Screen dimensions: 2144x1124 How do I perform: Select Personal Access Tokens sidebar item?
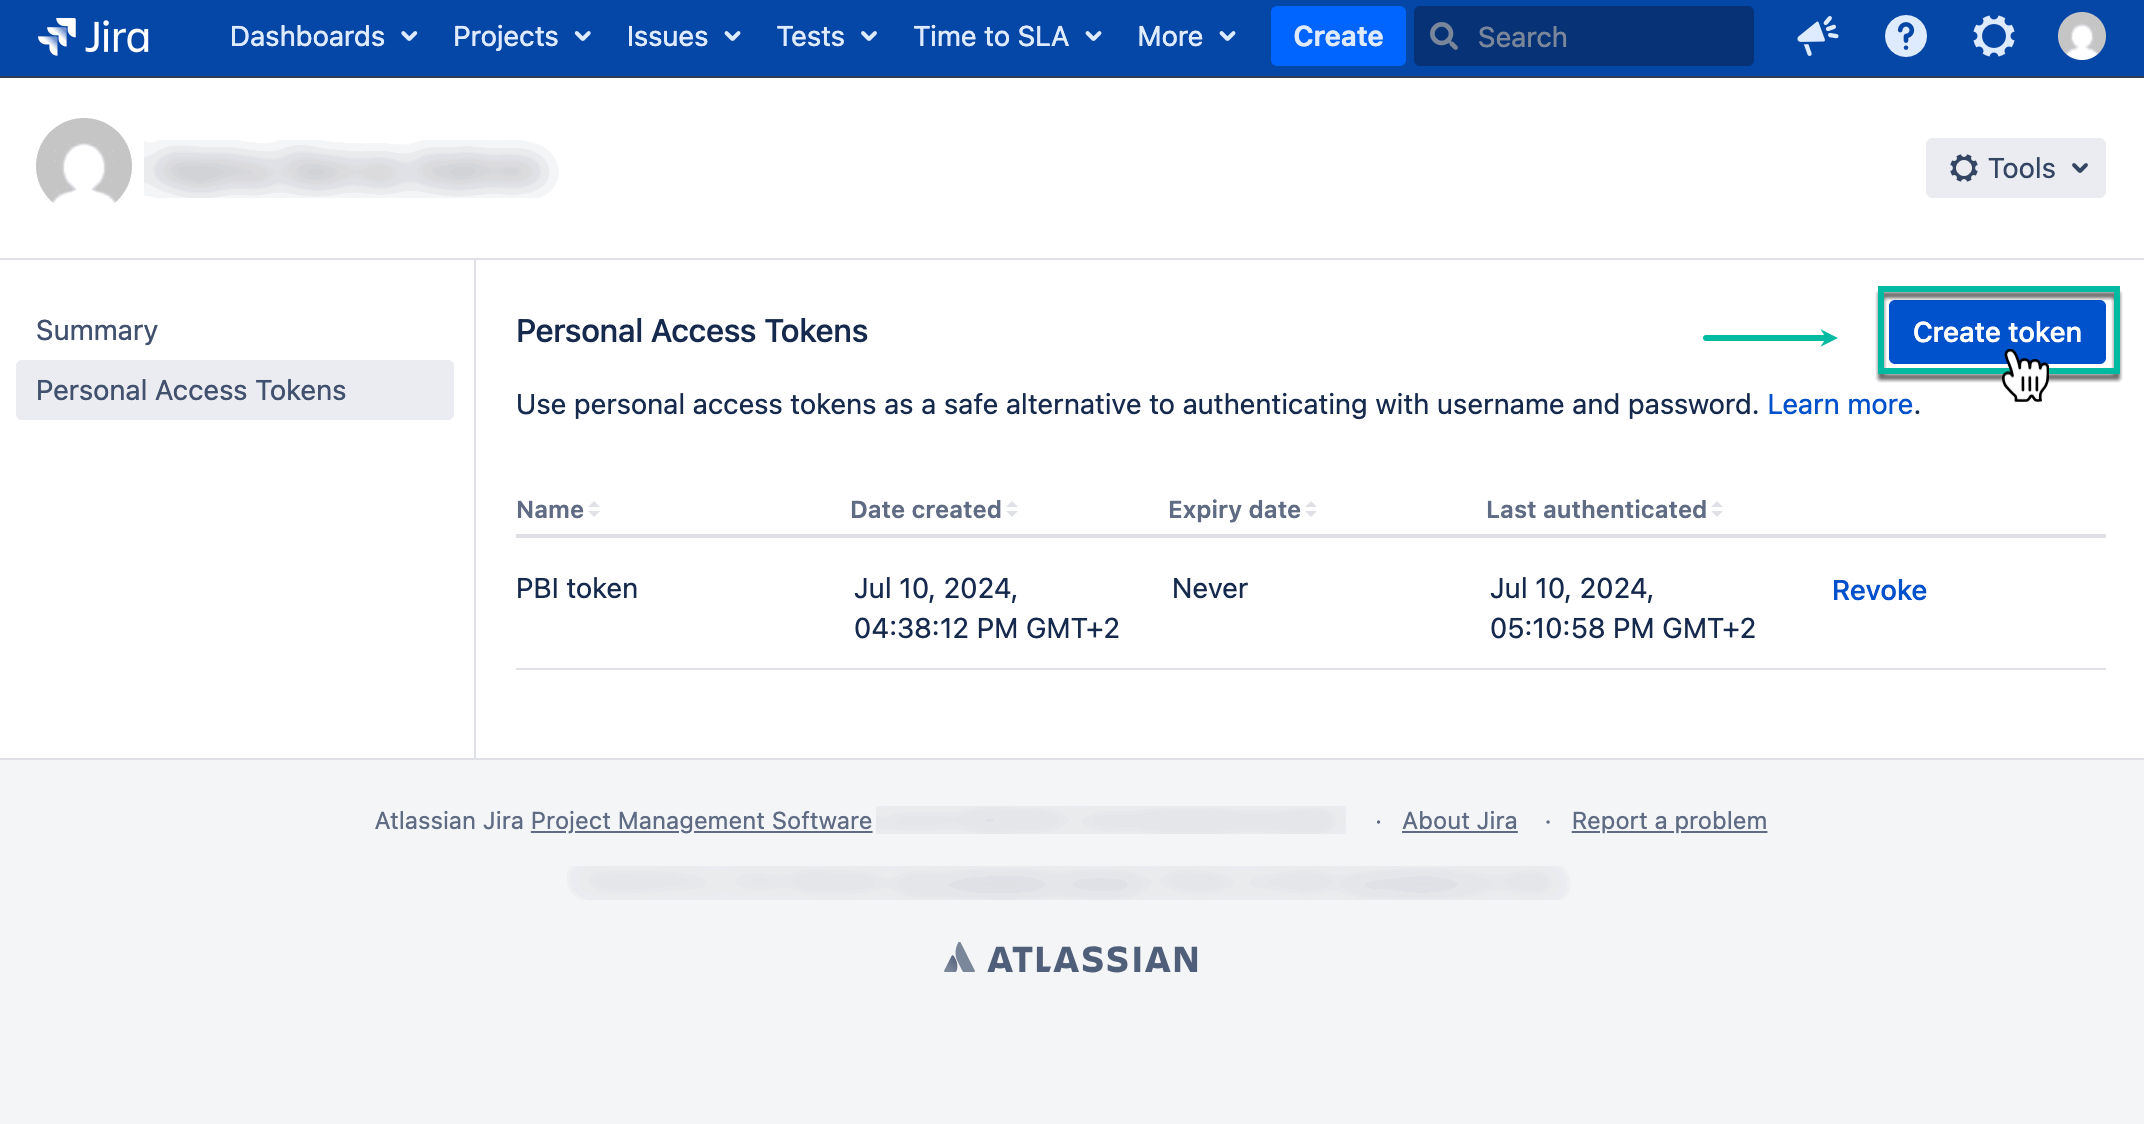(191, 391)
